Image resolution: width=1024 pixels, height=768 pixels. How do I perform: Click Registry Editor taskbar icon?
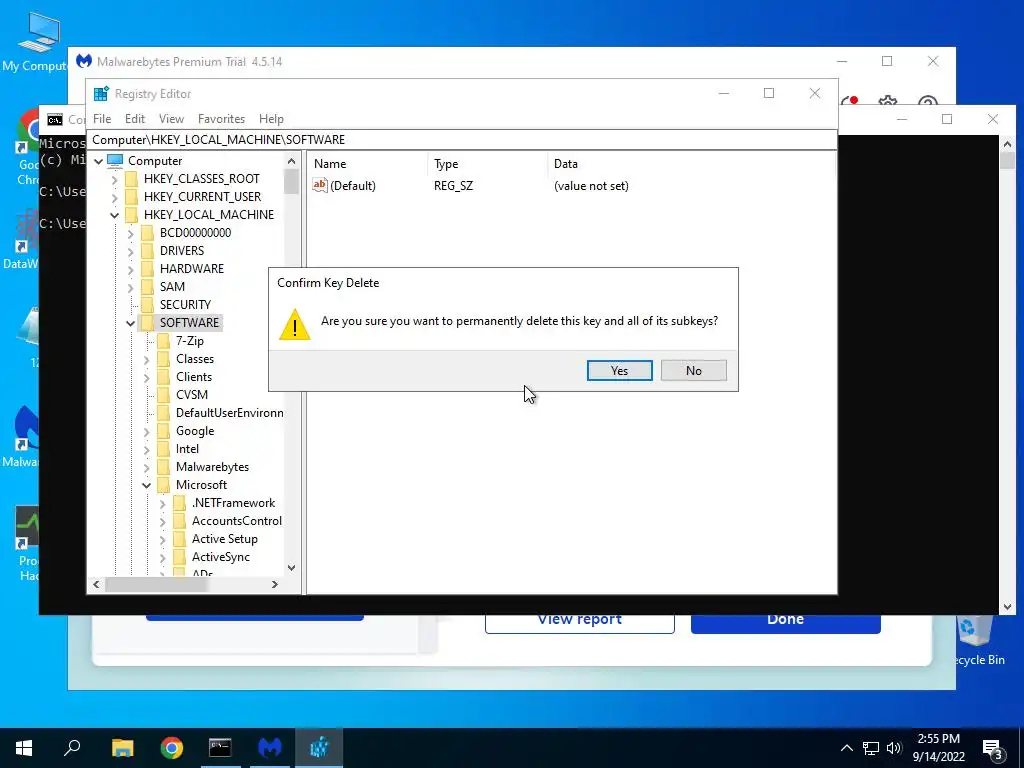tap(319, 748)
